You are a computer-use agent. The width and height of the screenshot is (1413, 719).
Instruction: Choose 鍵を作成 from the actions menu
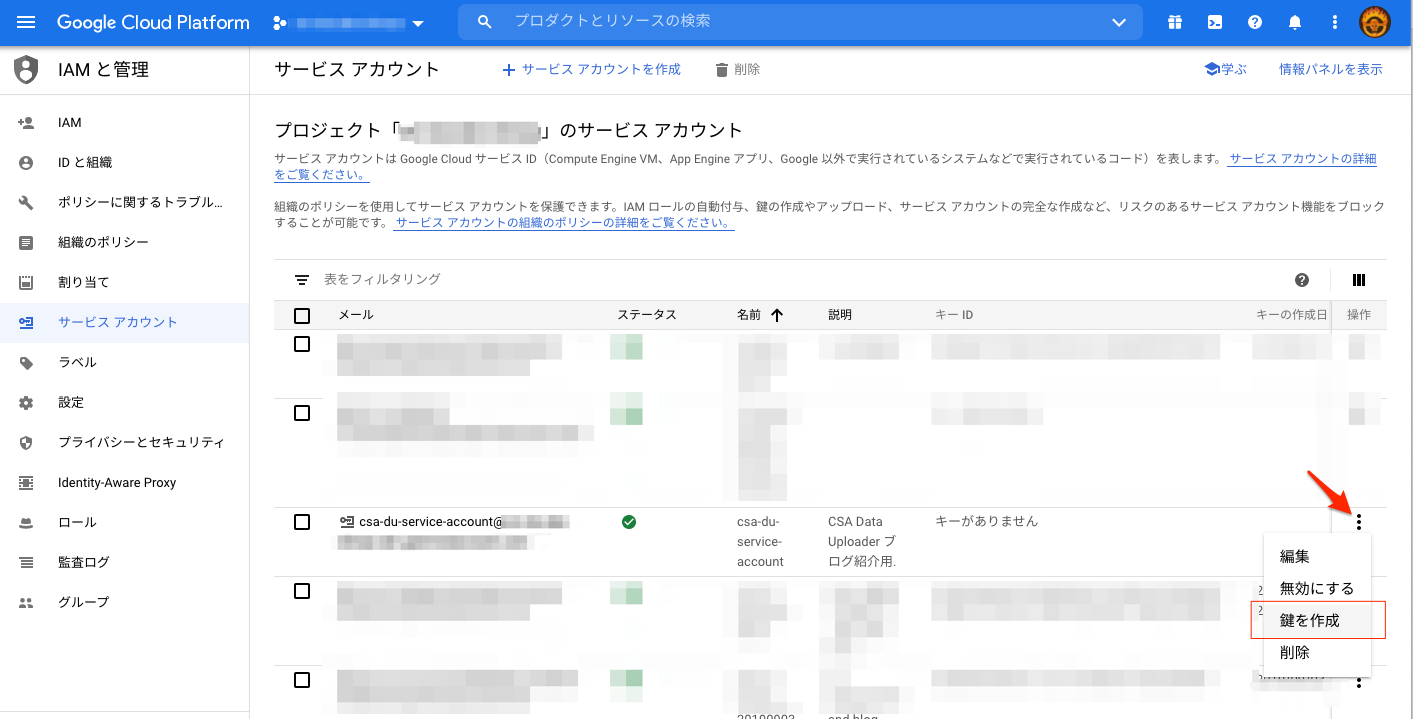(1317, 620)
